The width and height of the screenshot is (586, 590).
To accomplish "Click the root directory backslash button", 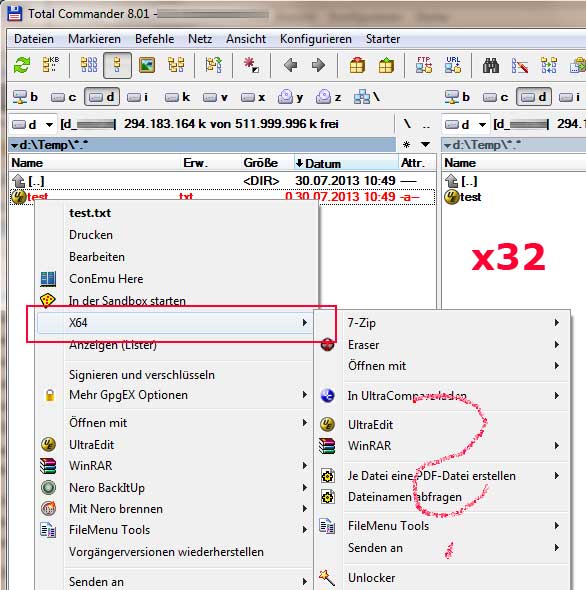I will [407, 124].
